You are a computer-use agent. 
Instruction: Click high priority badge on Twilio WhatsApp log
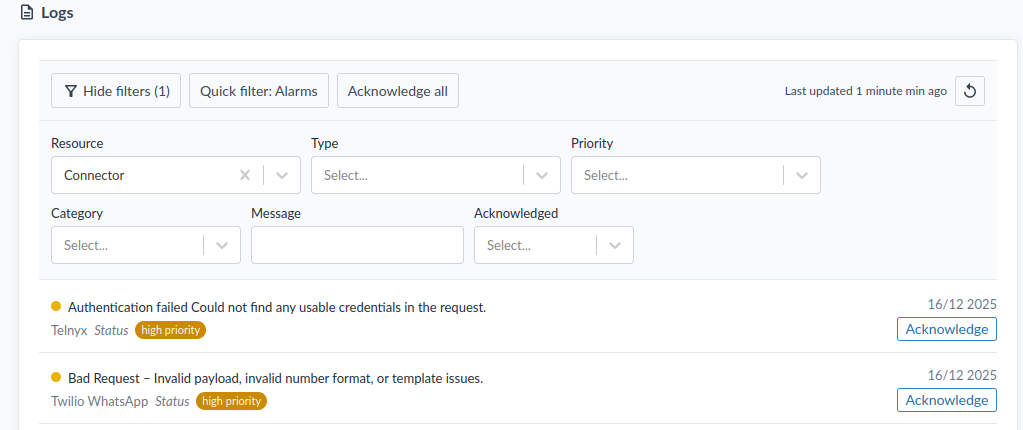click(x=231, y=401)
